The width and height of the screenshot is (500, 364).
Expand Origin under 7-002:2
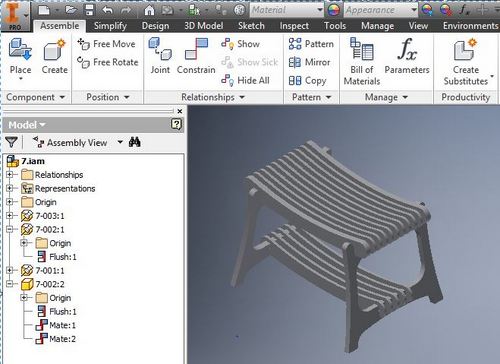pos(24,297)
